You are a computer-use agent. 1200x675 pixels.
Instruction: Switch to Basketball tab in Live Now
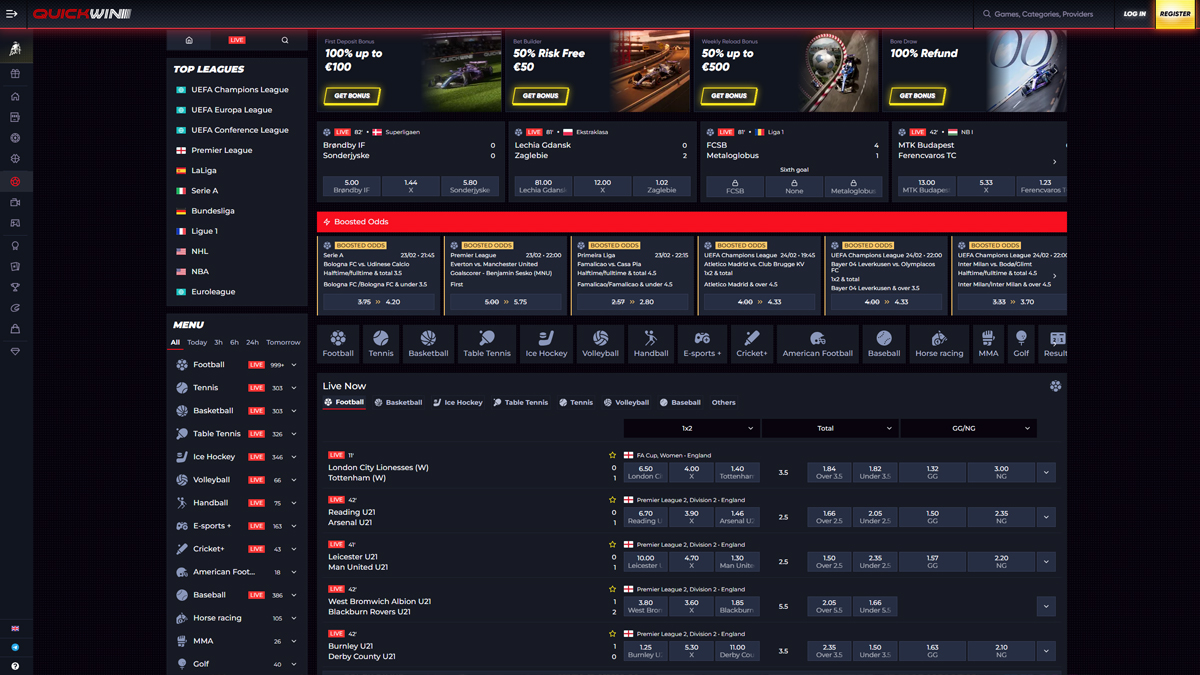point(398,403)
